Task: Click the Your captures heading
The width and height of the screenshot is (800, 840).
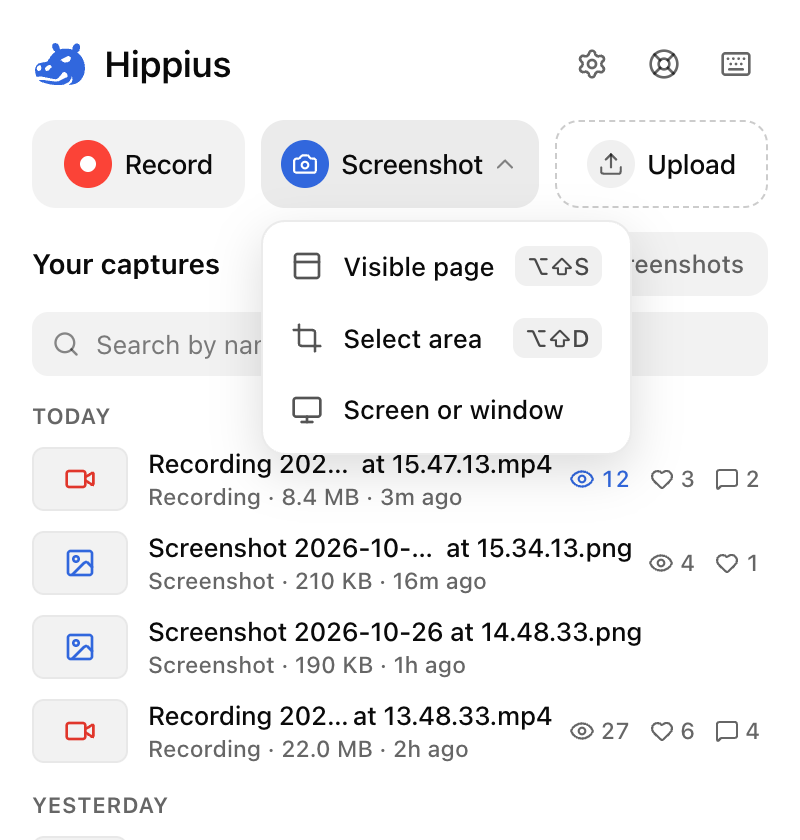Action: pyautogui.click(x=126, y=265)
